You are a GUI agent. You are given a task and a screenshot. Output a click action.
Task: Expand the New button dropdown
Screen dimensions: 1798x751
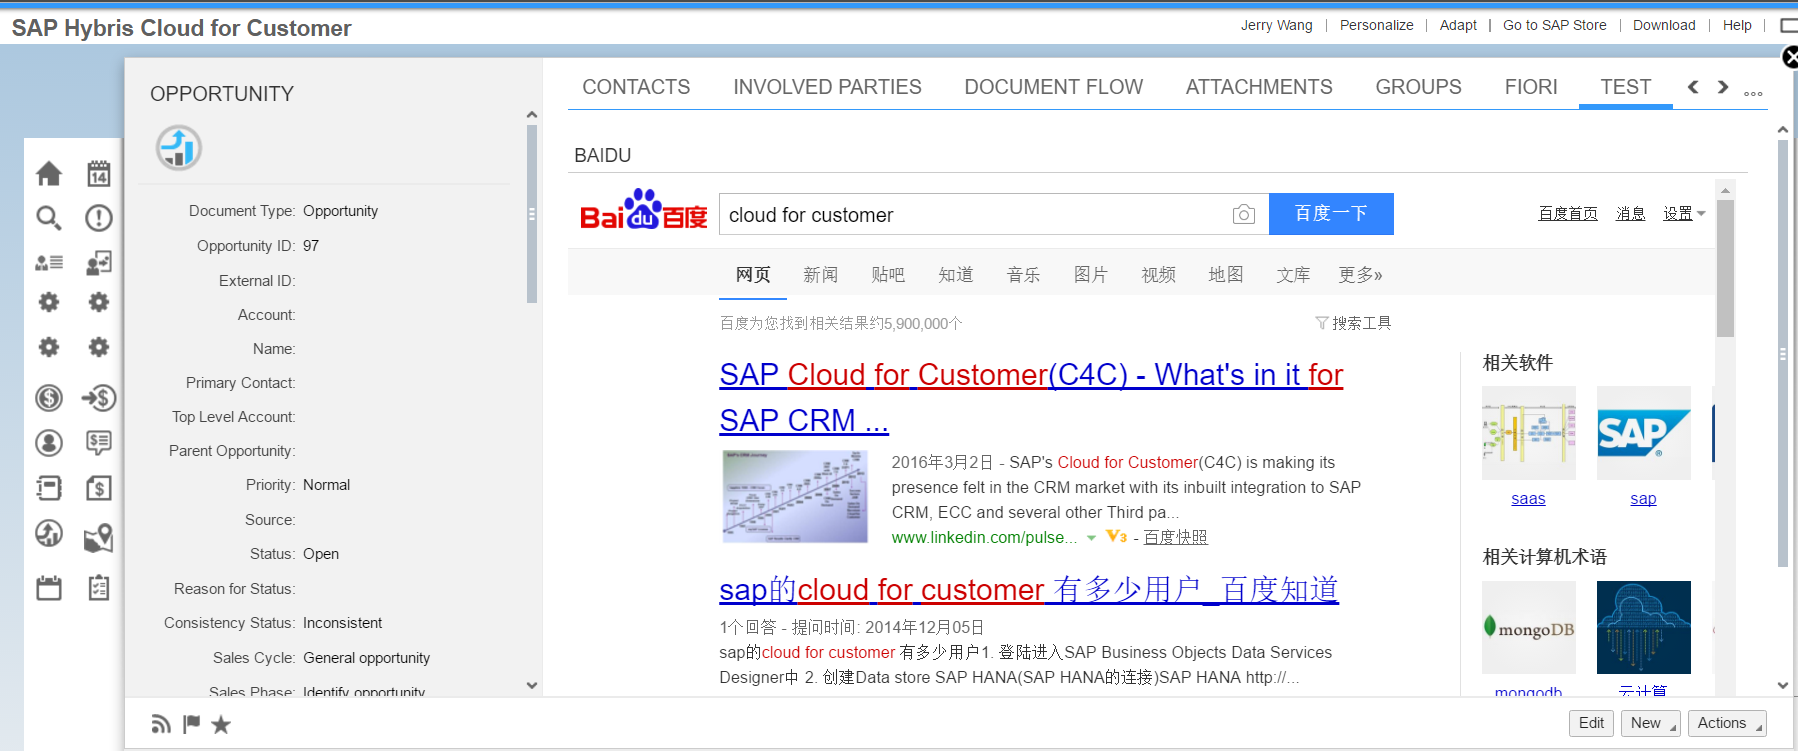tap(1651, 723)
